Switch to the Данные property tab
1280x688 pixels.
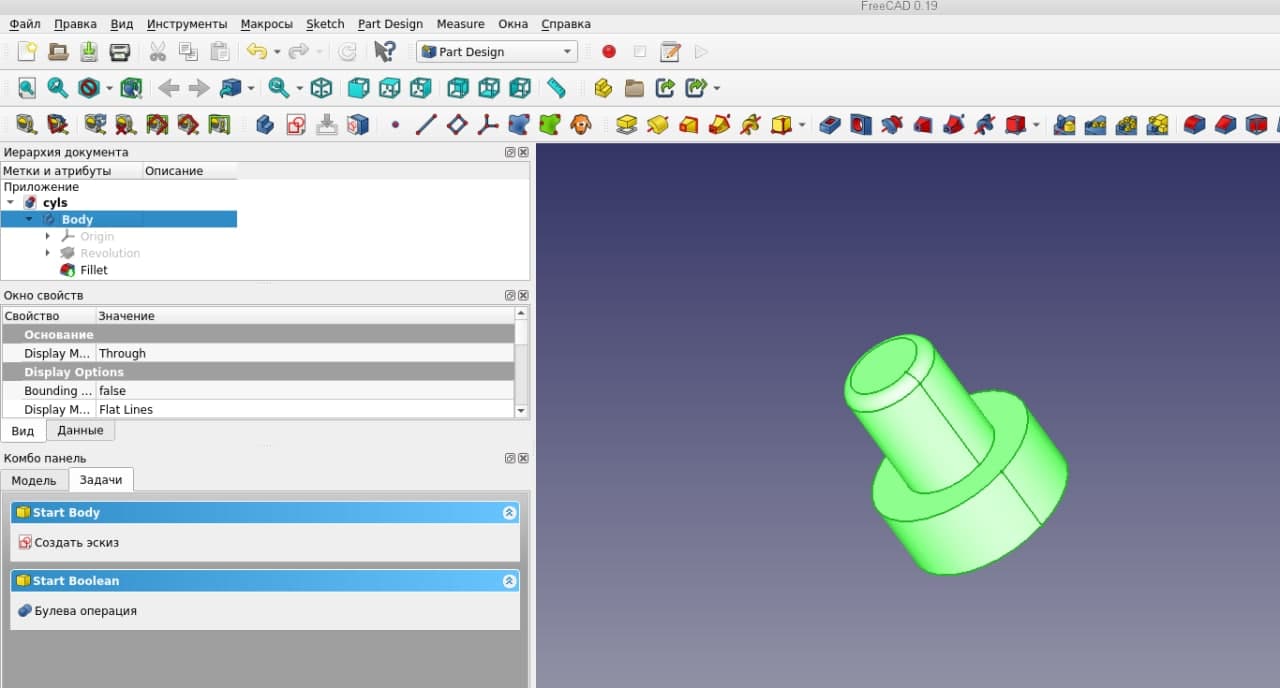click(80, 430)
